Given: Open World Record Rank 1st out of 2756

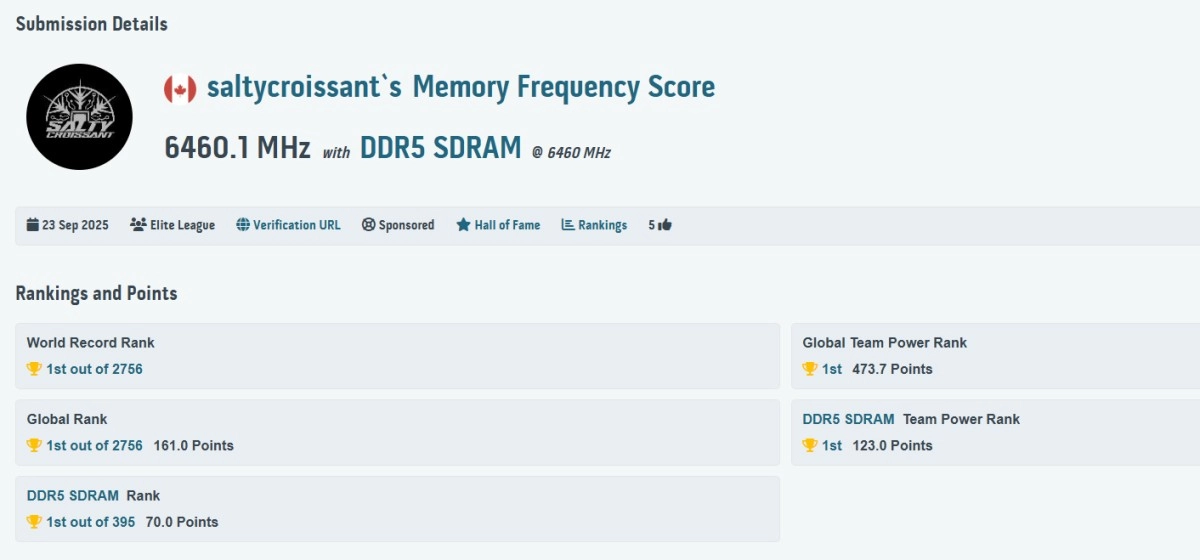Looking at the screenshot, I should pyautogui.click(x=94, y=369).
